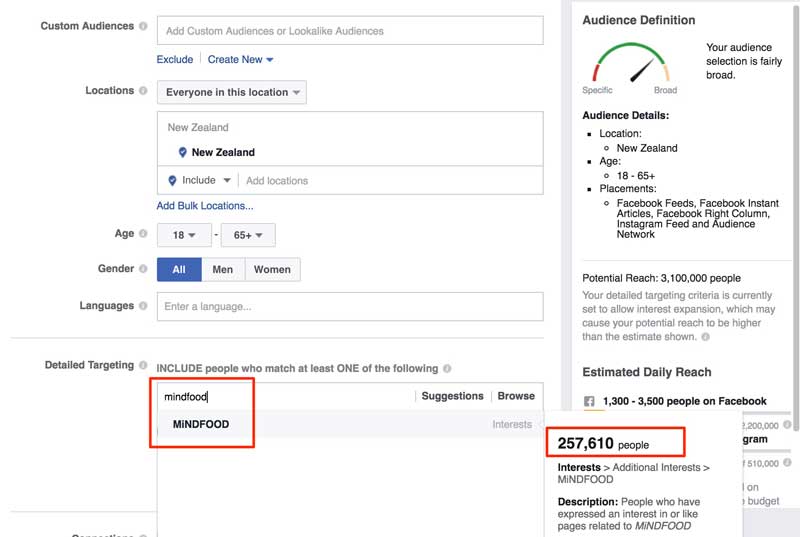Choose MiNDFOOD interest suggestion
800x537 pixels.
[x=349, y=424]
